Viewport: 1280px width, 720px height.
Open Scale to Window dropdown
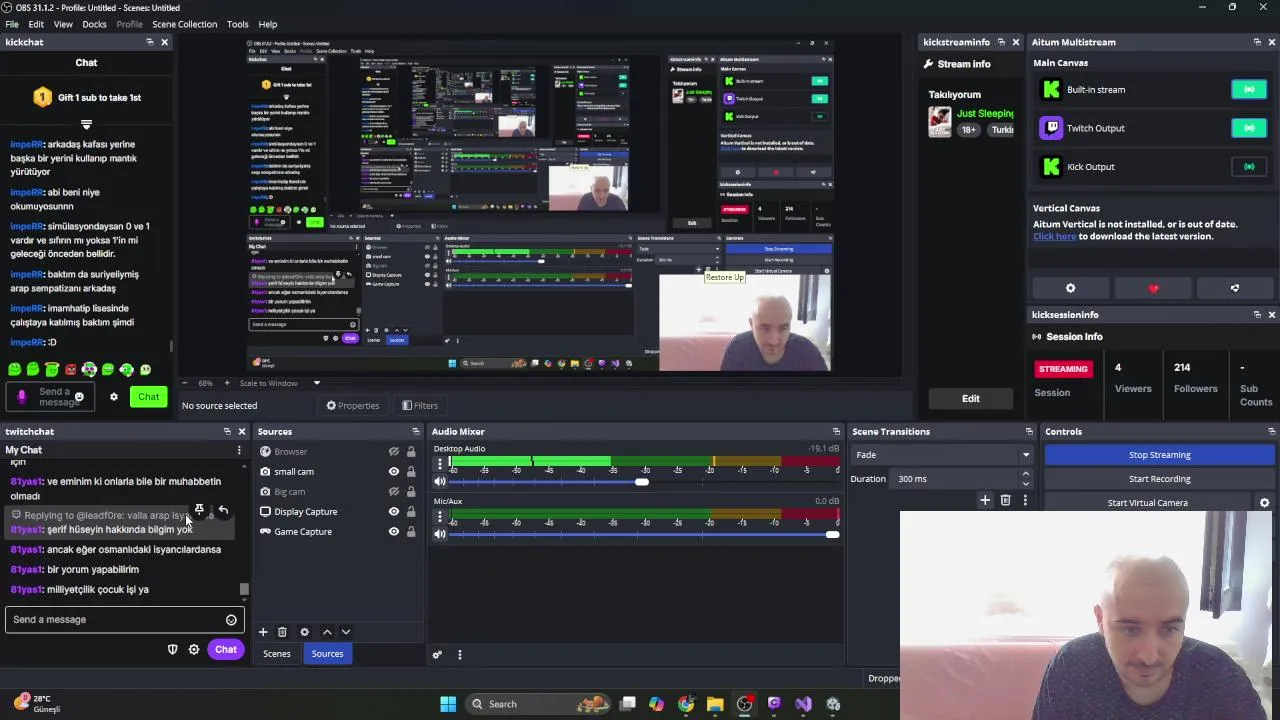pyautogui.click(x=317, y=383)
